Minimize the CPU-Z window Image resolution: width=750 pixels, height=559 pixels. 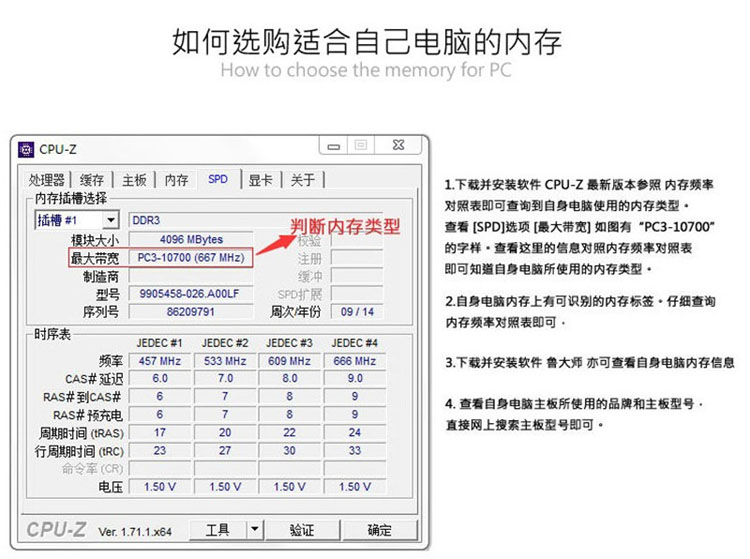pos(333,145)
